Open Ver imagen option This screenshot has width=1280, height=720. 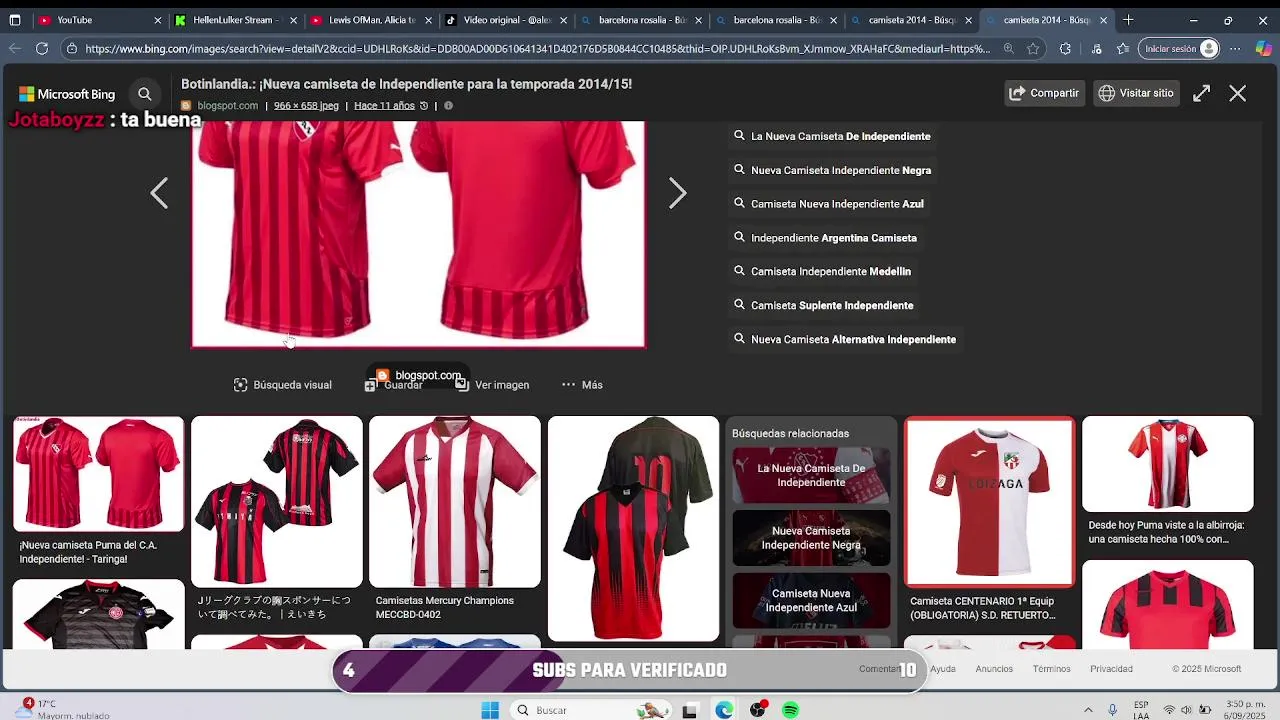492,385
